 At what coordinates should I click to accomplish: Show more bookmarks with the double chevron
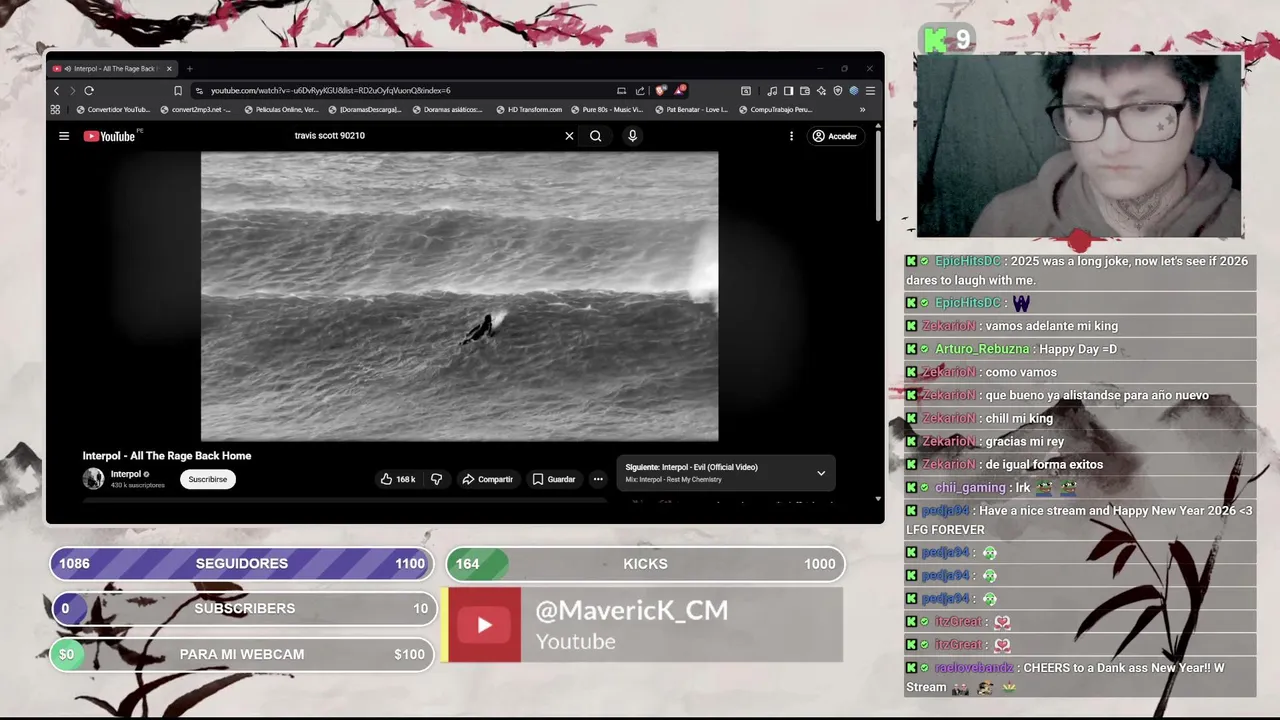(862, 110)
